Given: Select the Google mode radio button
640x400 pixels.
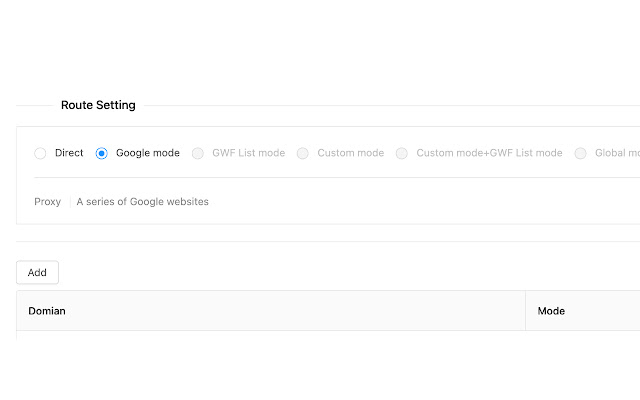Looking at the screenshot, I should (x=102, y=153).
